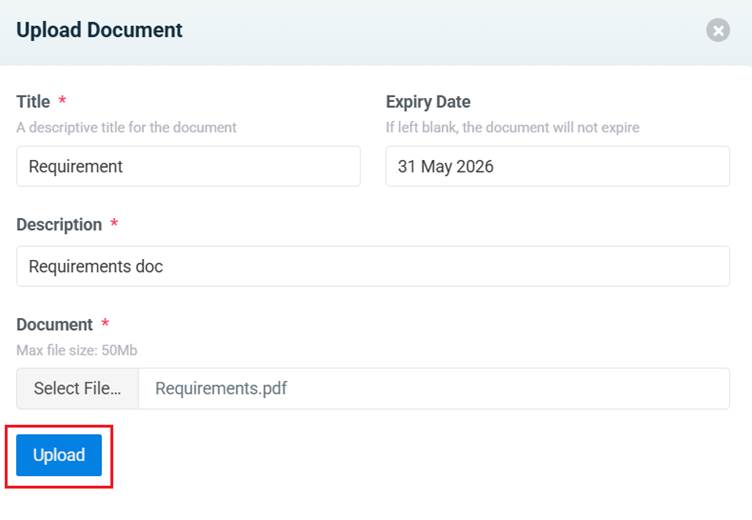Click the 'If left blank' expiry hint
This screenshot has width=752, height=520.
tap(512, 128)
